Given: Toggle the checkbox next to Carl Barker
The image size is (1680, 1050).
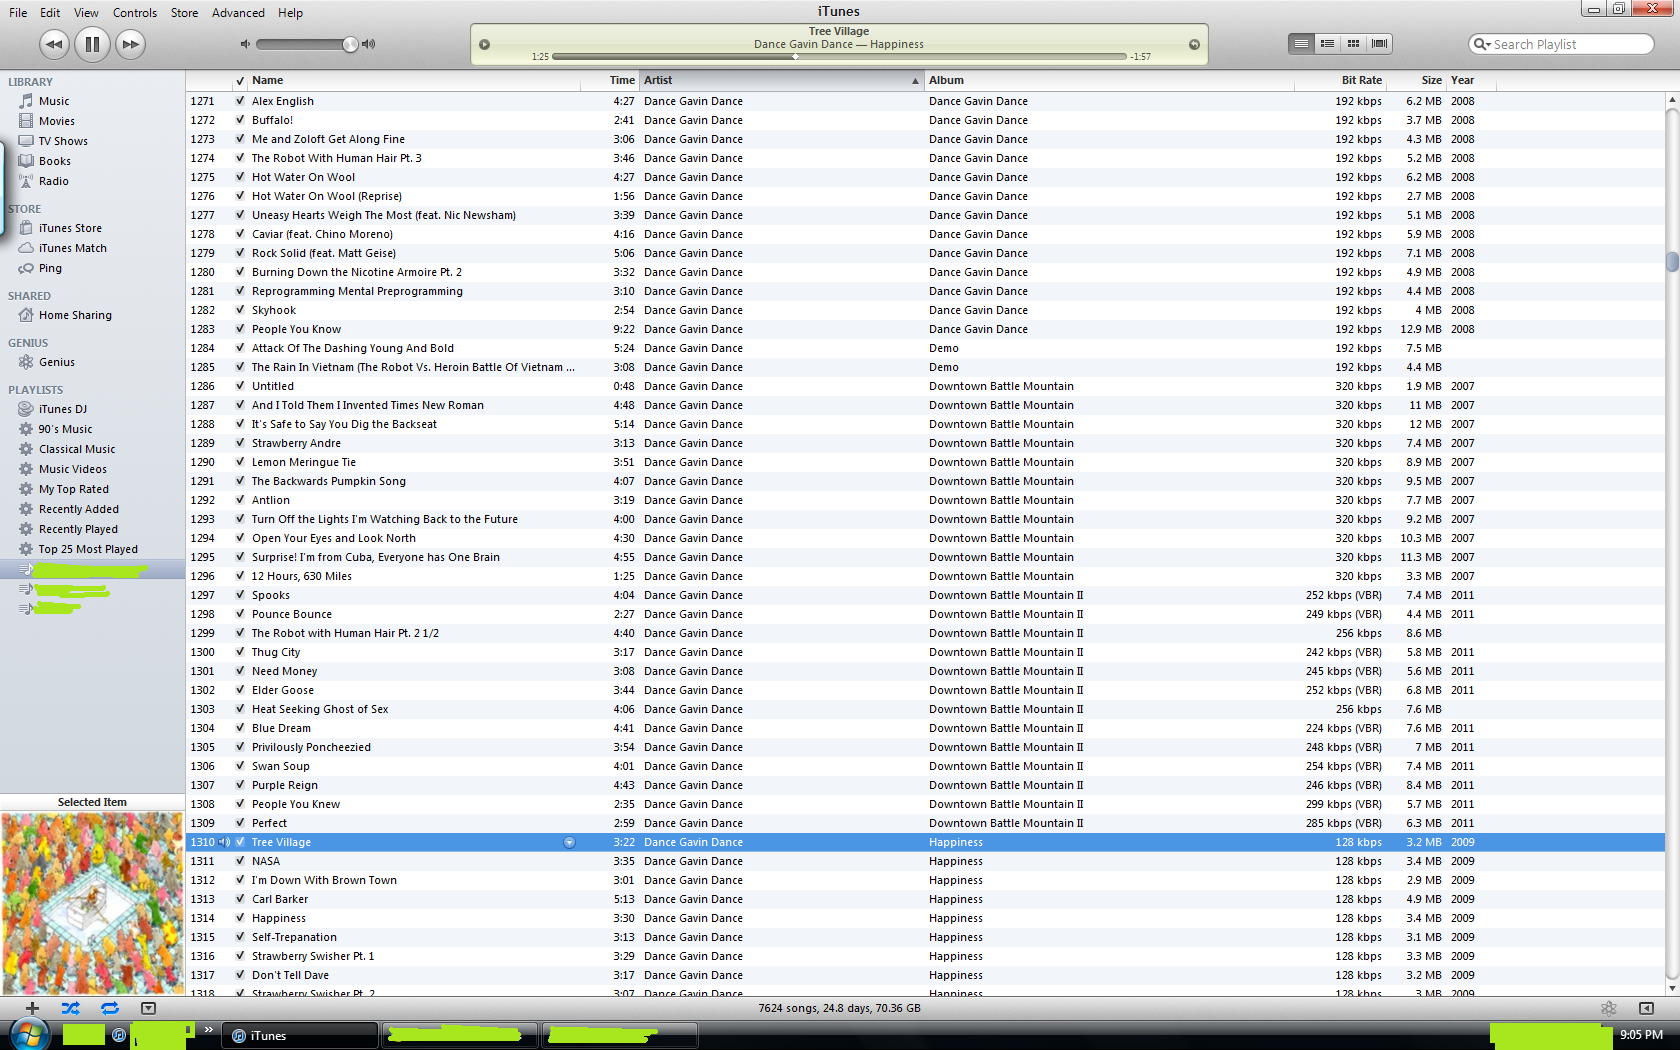Looking at the screenshot, I should coord(240,899).
